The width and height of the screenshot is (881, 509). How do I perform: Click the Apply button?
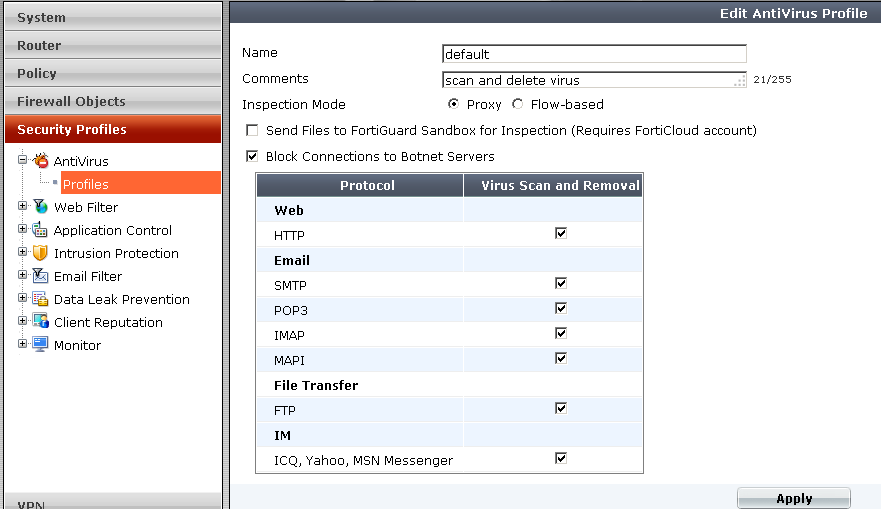coord(793,499)
